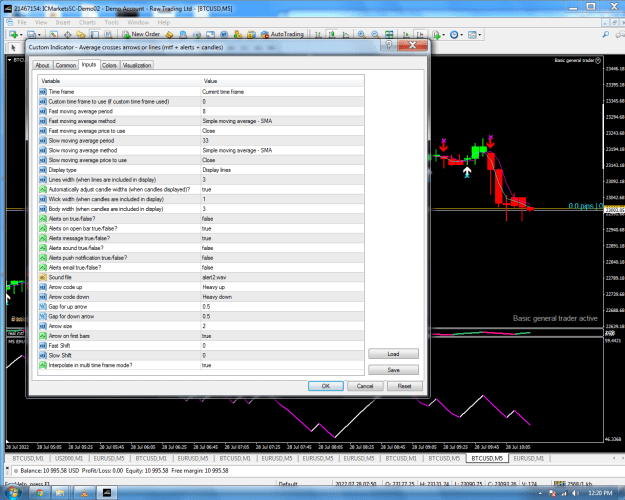Viewport: 625px width, 500px height.
Task: Open the periods clock icon
Action: pyautogui.click(x=454, y=35)
